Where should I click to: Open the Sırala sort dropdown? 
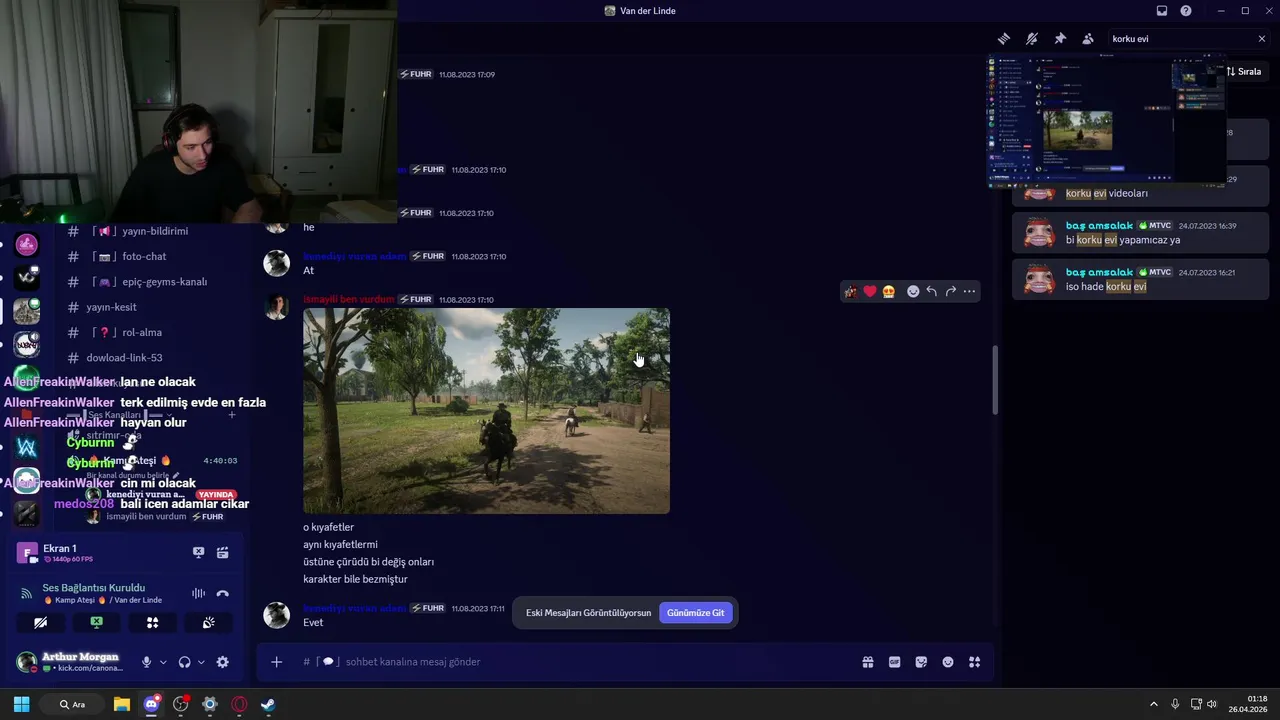[1244, 72]
